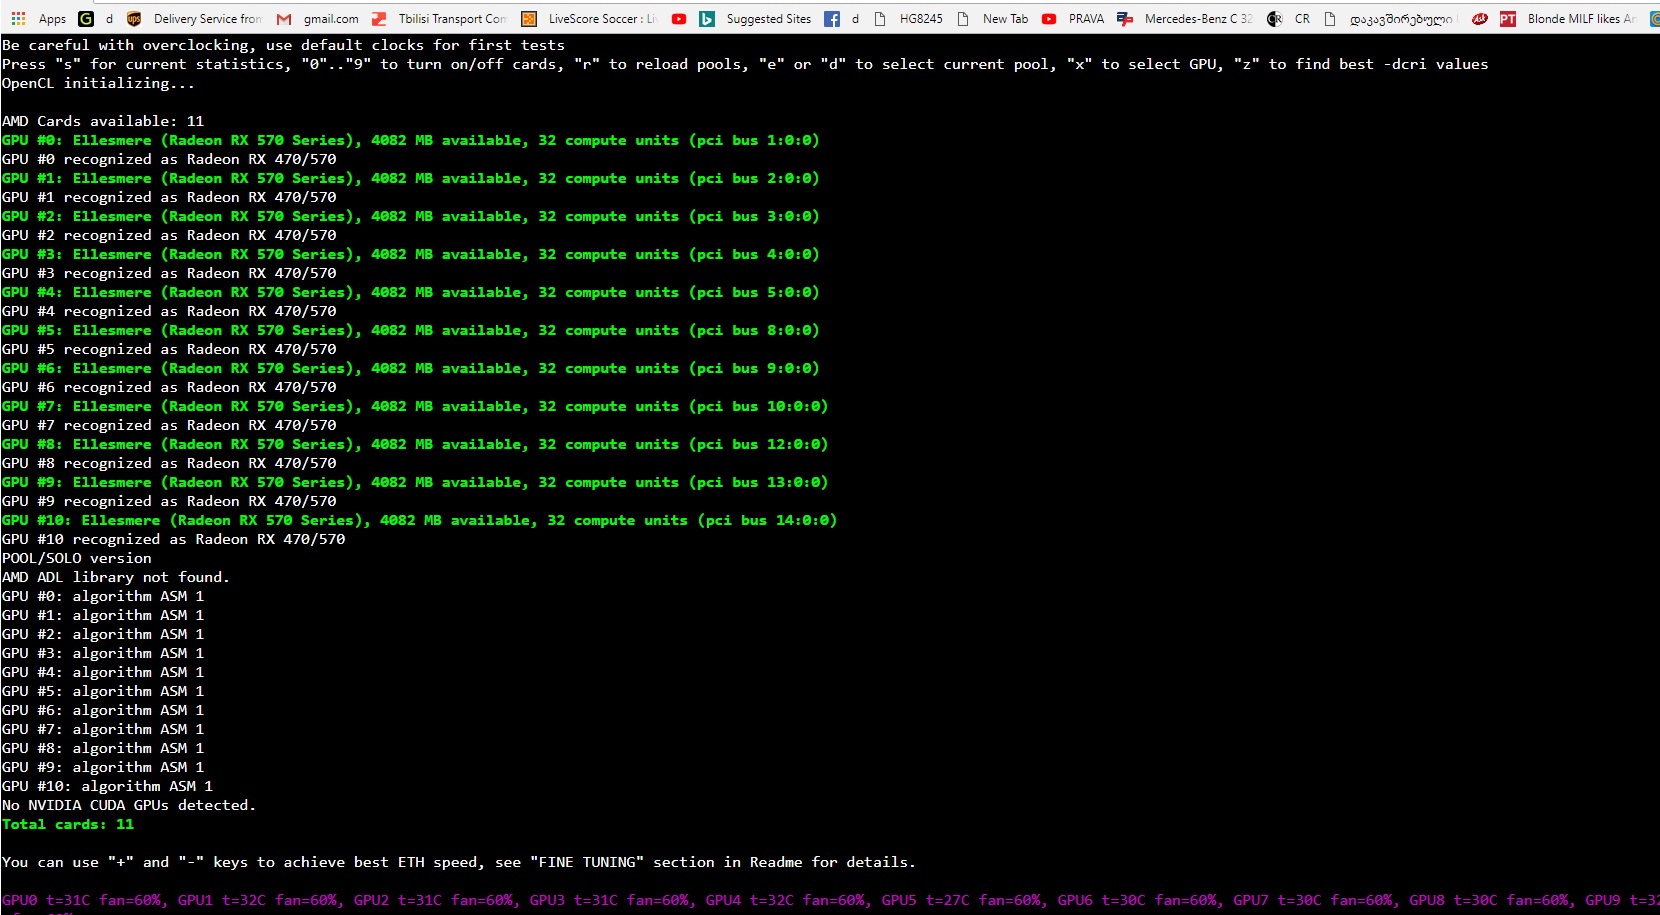Open the Mercedes-Benz C 32 bookmark

[x=1185, y=18]
